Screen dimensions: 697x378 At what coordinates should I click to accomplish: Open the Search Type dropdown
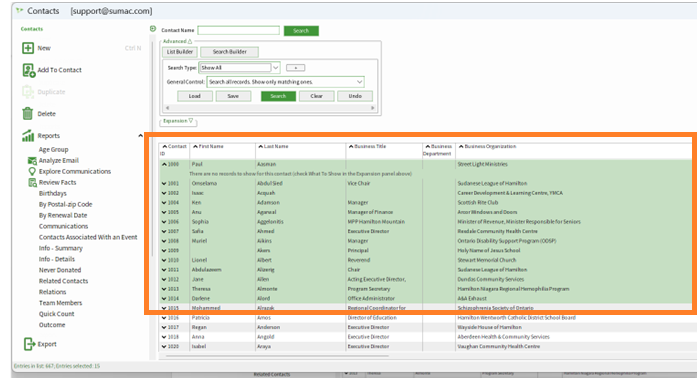(276, 68)
